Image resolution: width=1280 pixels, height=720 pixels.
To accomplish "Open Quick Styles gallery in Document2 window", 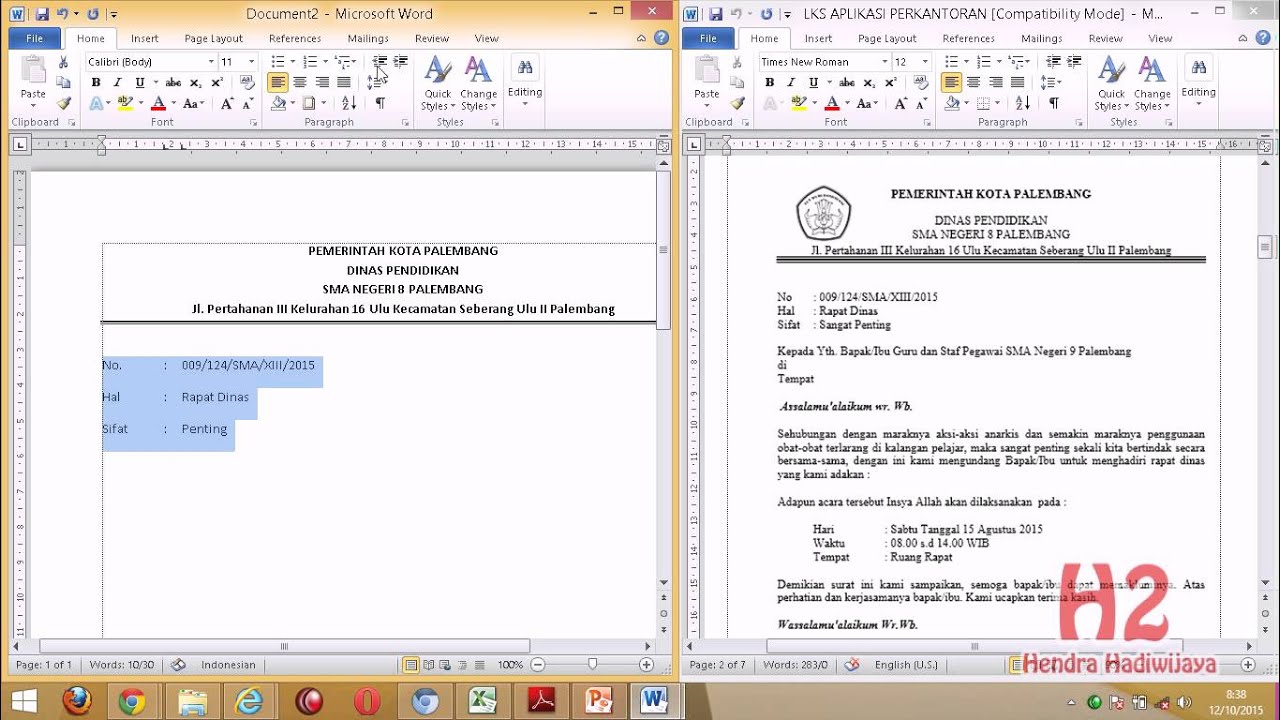I will coord(437,84).
